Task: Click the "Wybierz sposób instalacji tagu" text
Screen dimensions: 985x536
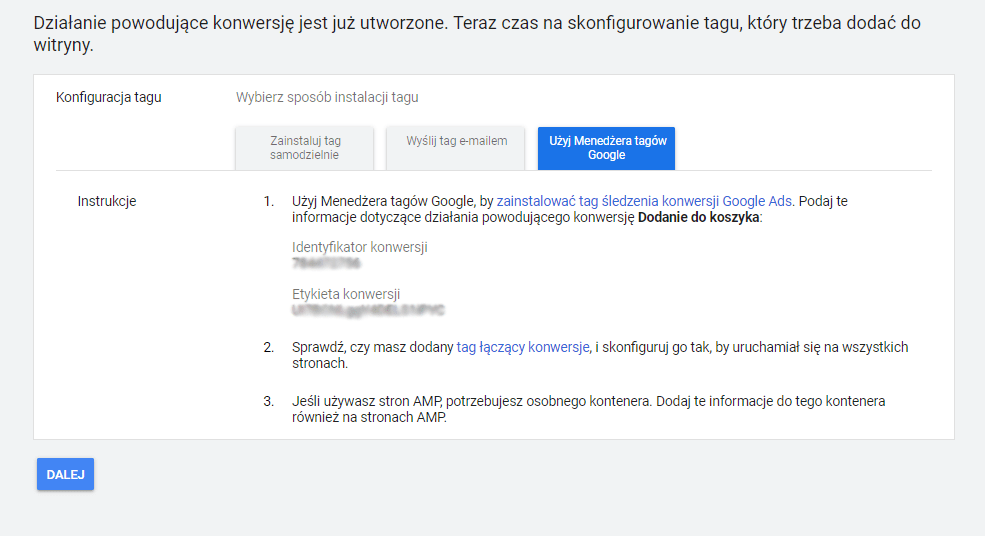Action: click(327, 97)
